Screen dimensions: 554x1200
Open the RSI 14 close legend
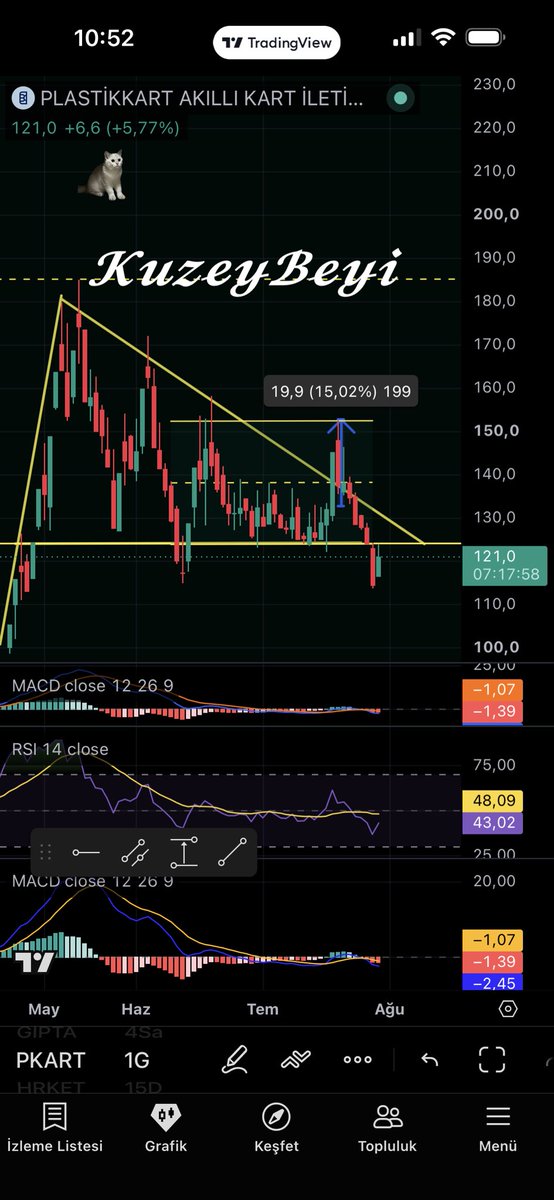coord(60,749)
